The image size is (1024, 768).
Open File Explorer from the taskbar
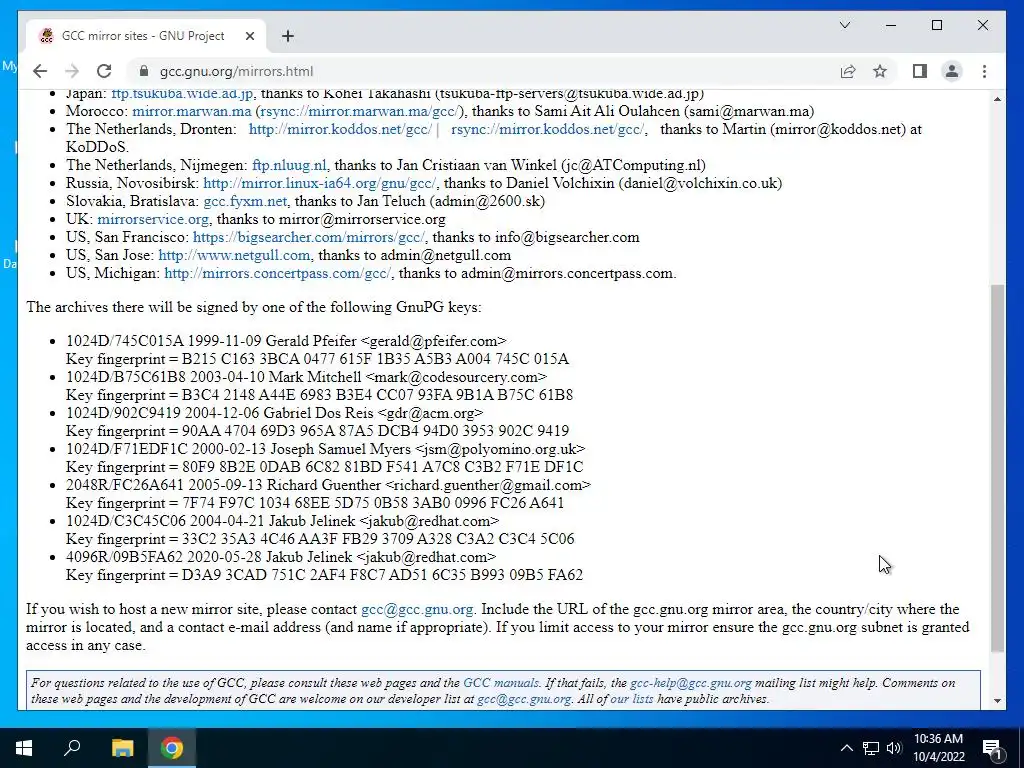pyautogui.click(x=122, y=748)
